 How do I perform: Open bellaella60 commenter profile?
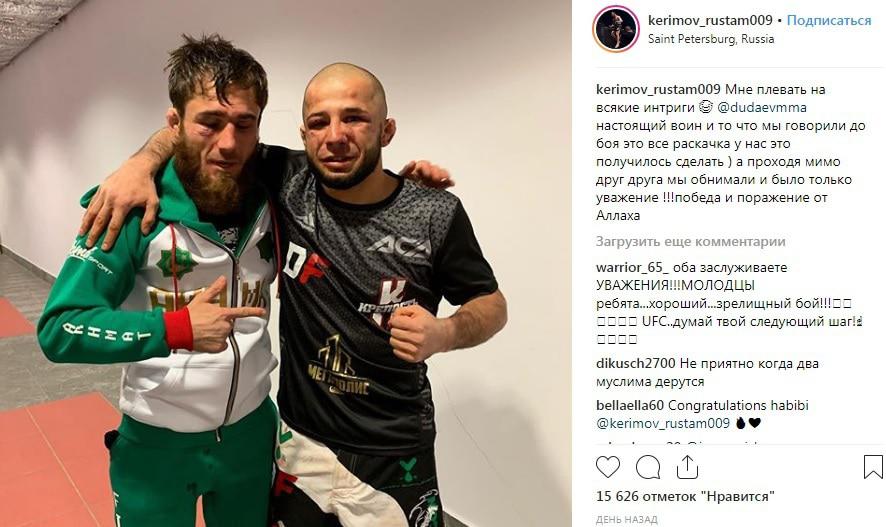tap(630, 405)
